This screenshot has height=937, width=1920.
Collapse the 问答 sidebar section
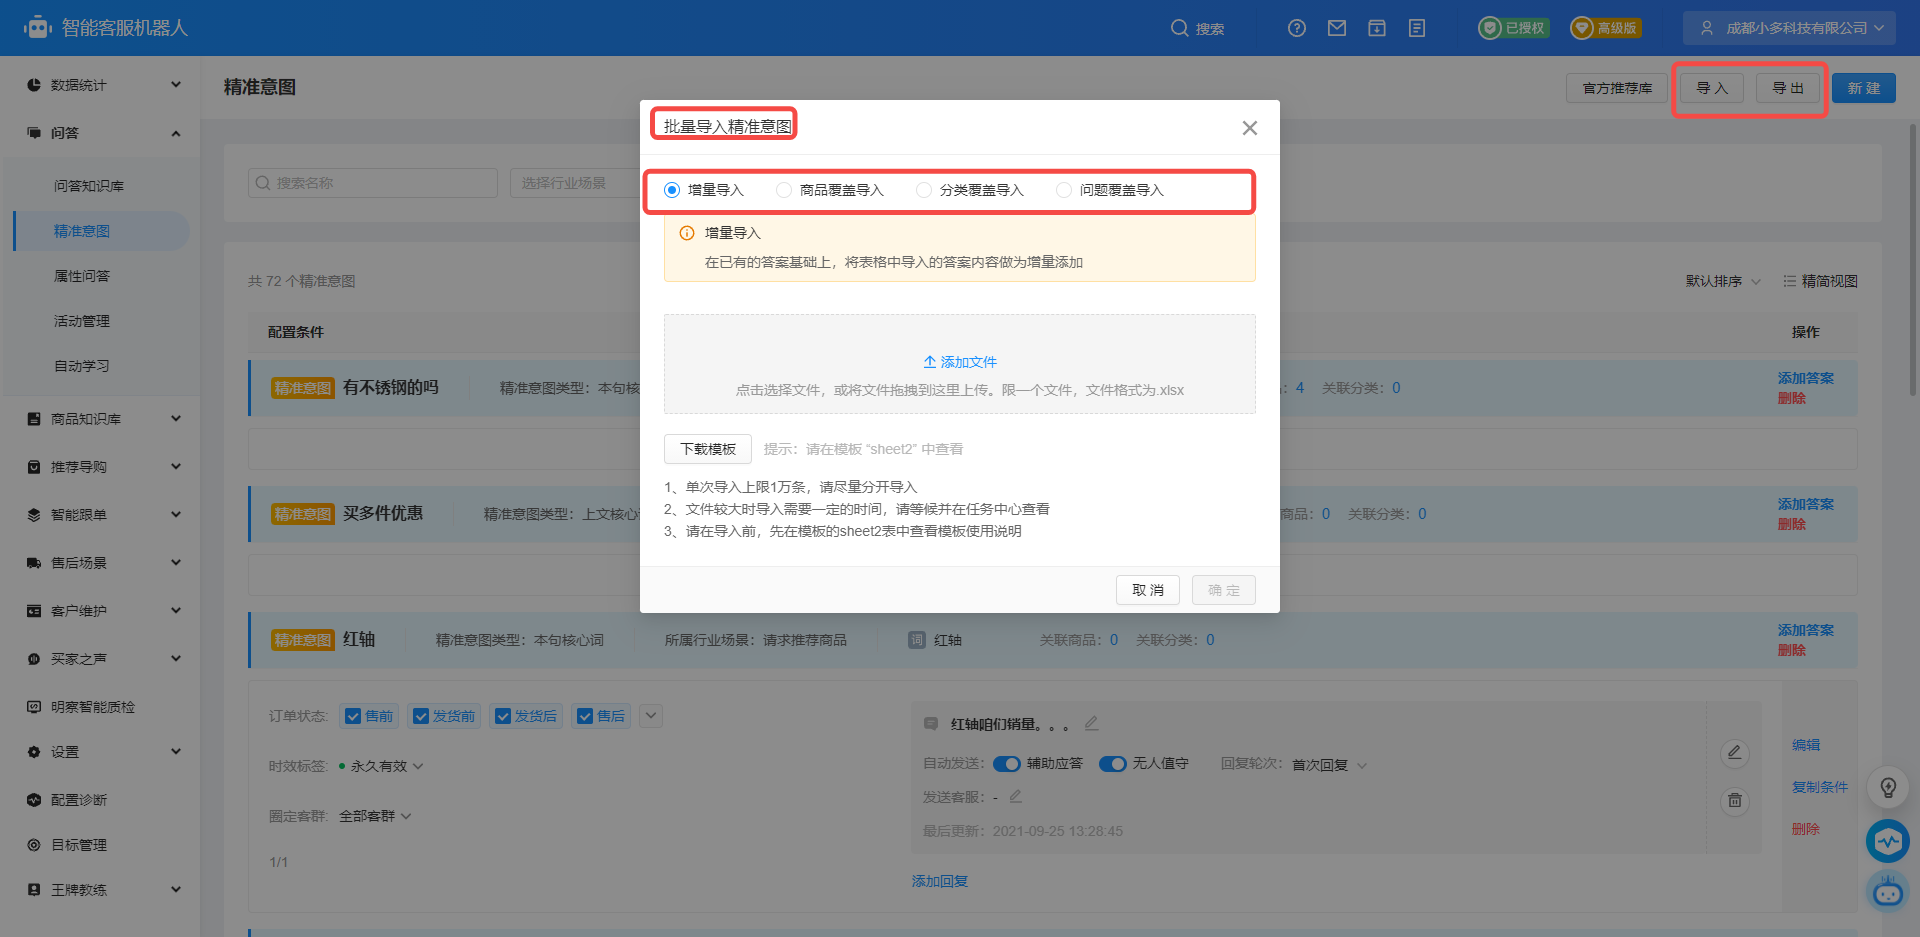176,133
